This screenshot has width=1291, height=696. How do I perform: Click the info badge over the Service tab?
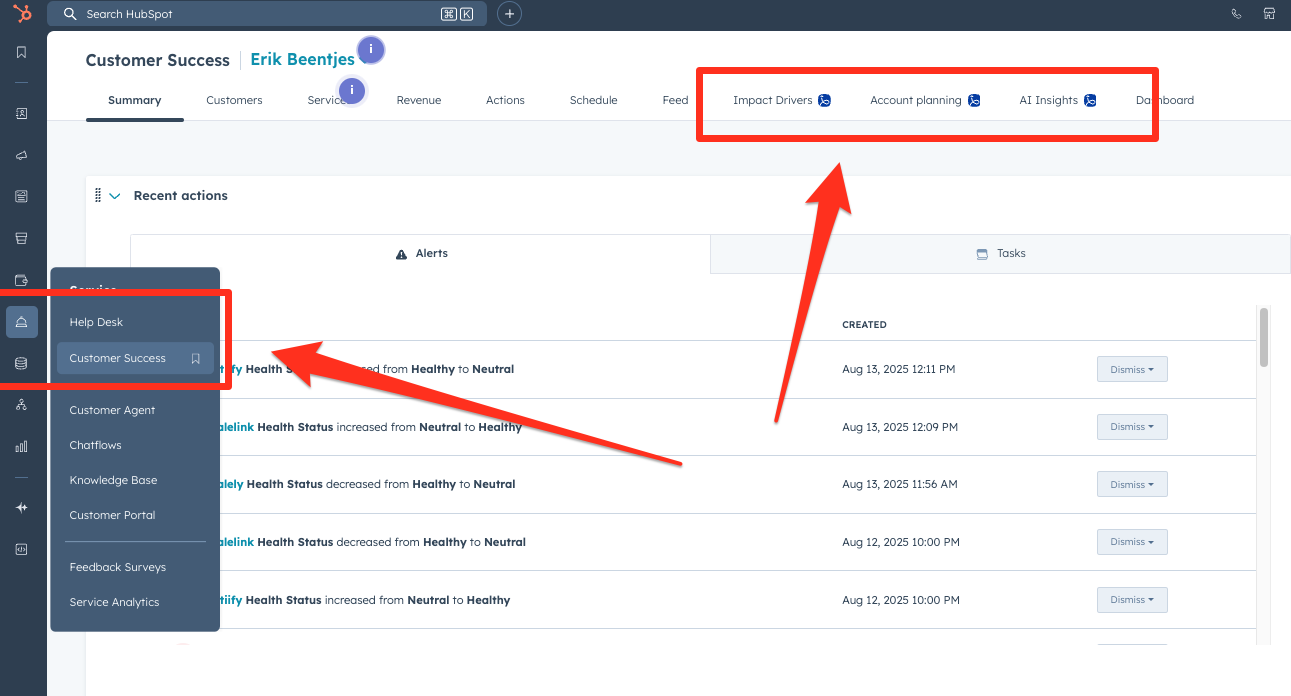(x=352, y=91)
